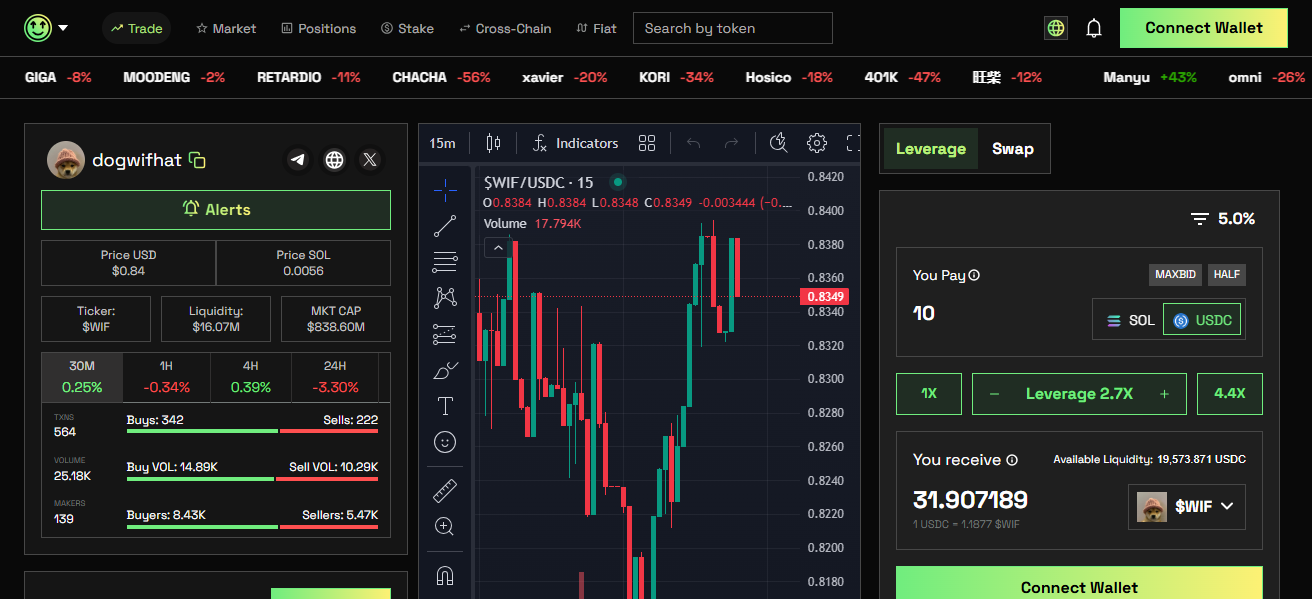Screen dimensions: 1312x599
Task: Open slippage settings 5.0%
Action: coord(1222,219)
